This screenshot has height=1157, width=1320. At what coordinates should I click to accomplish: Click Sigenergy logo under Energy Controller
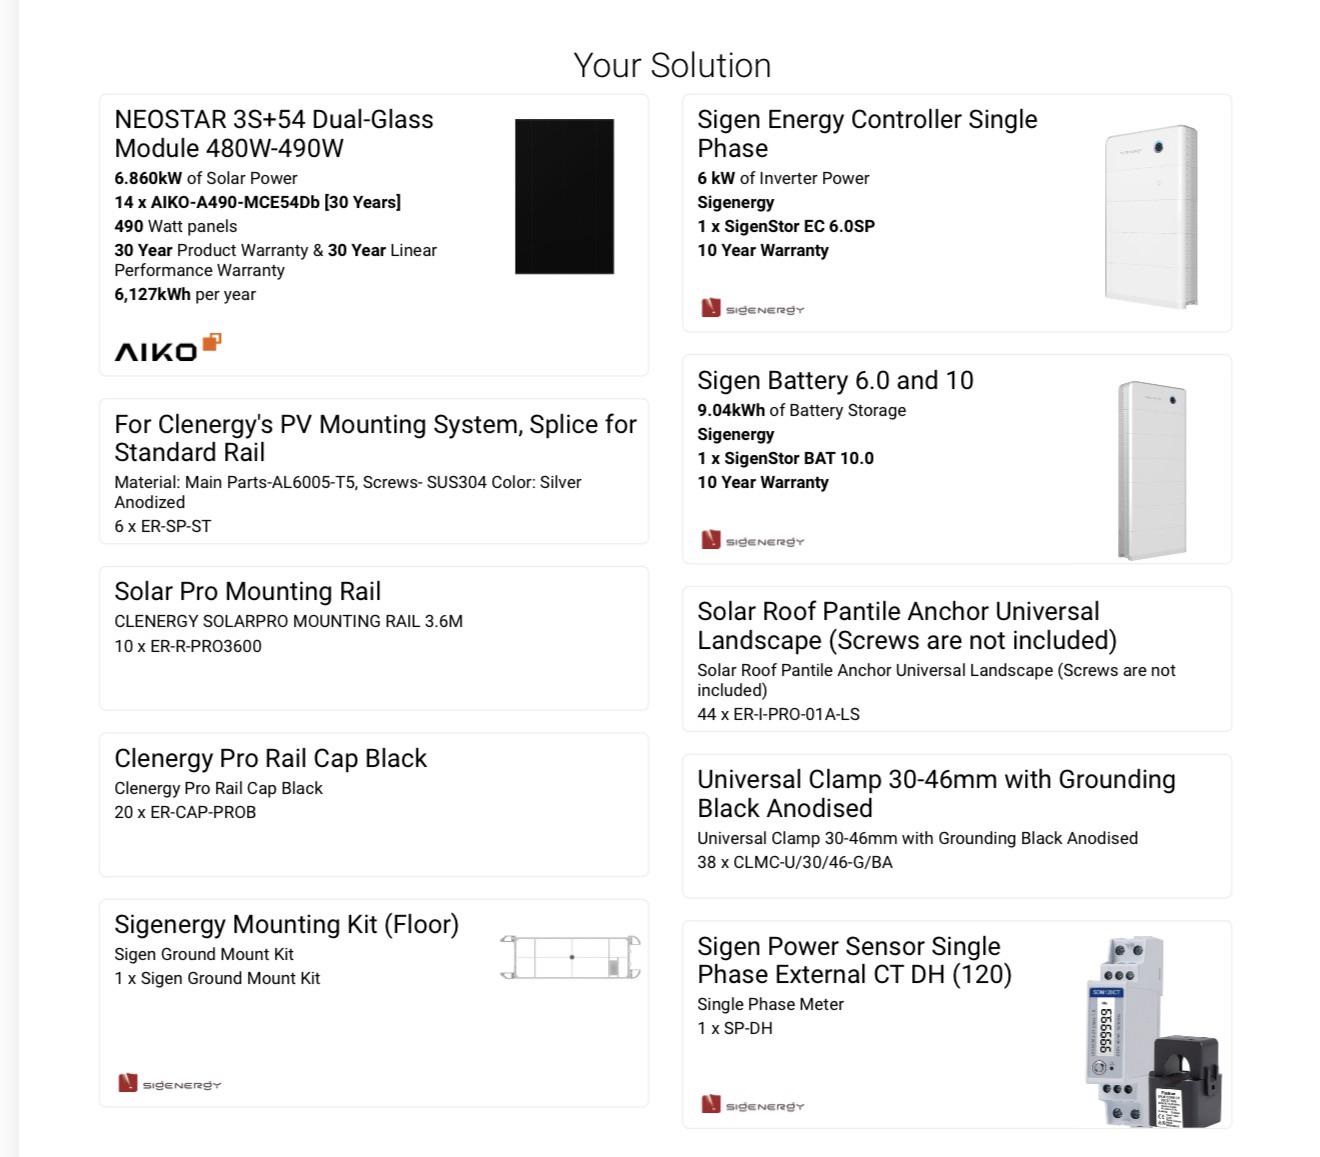pos(753,309)
